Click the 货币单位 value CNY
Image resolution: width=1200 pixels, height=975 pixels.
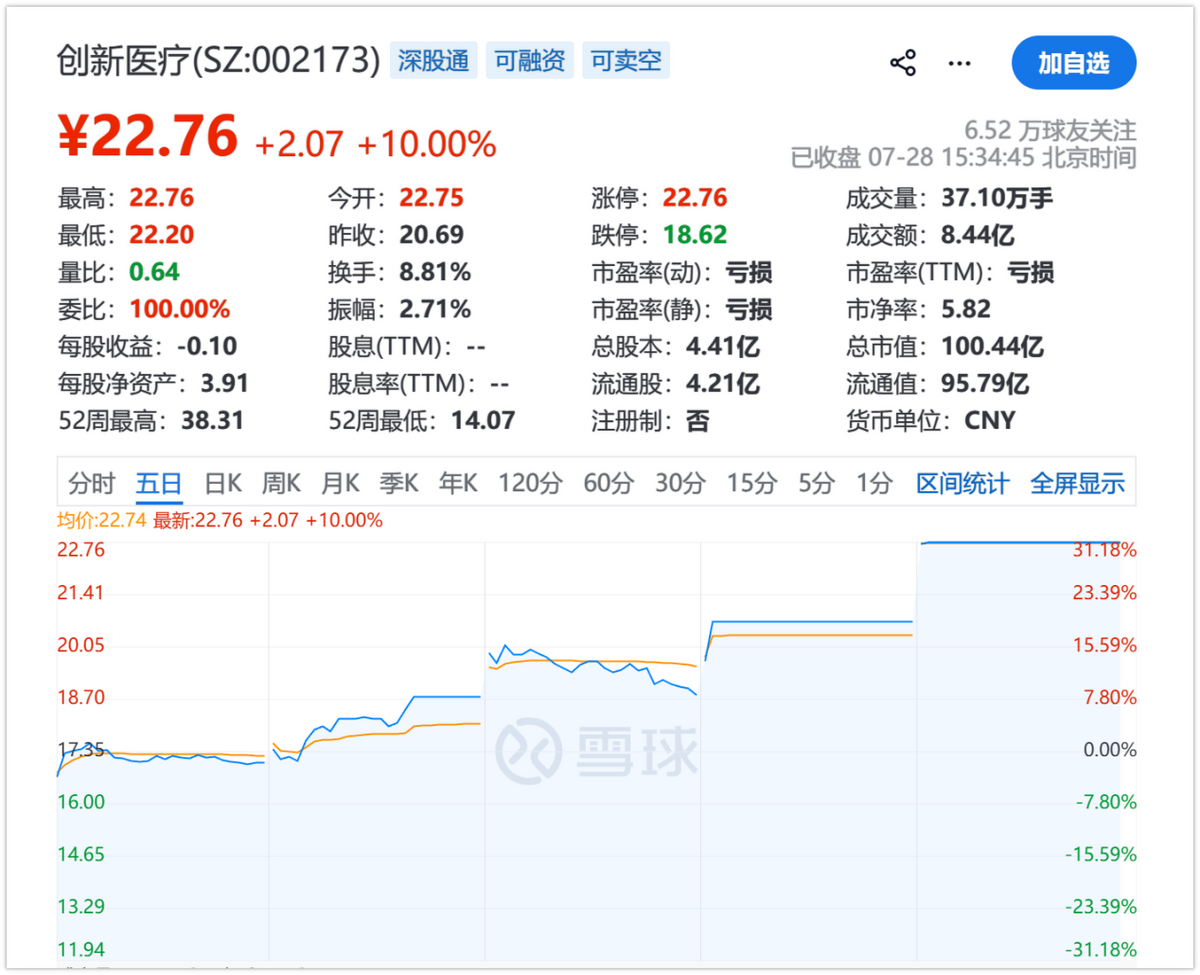click(990, 421)
